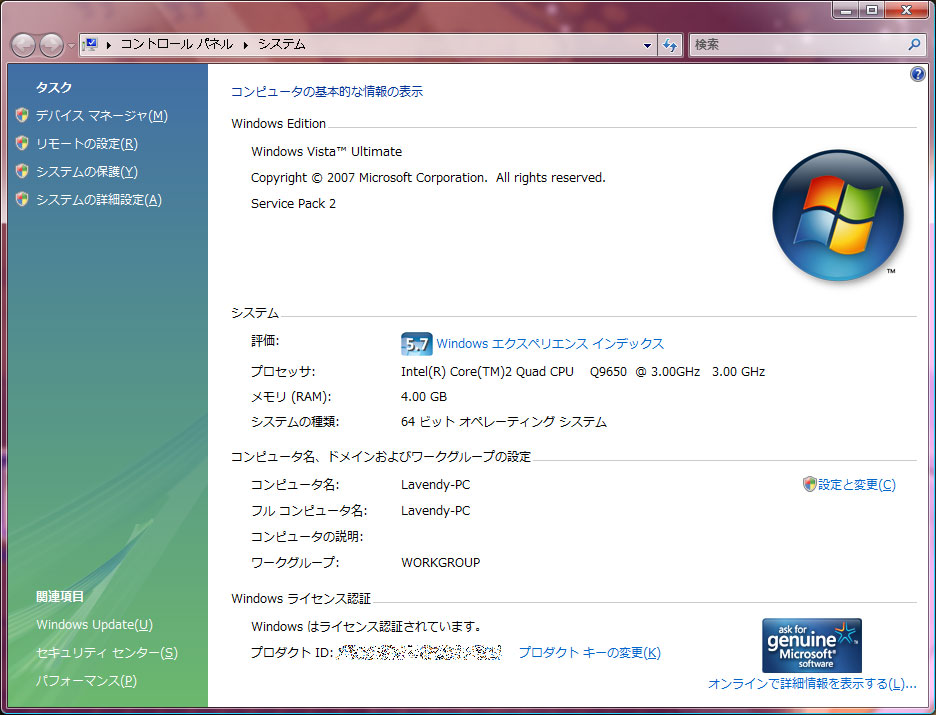Click the 評価: label
936x715 pixels.
point(265,341)
